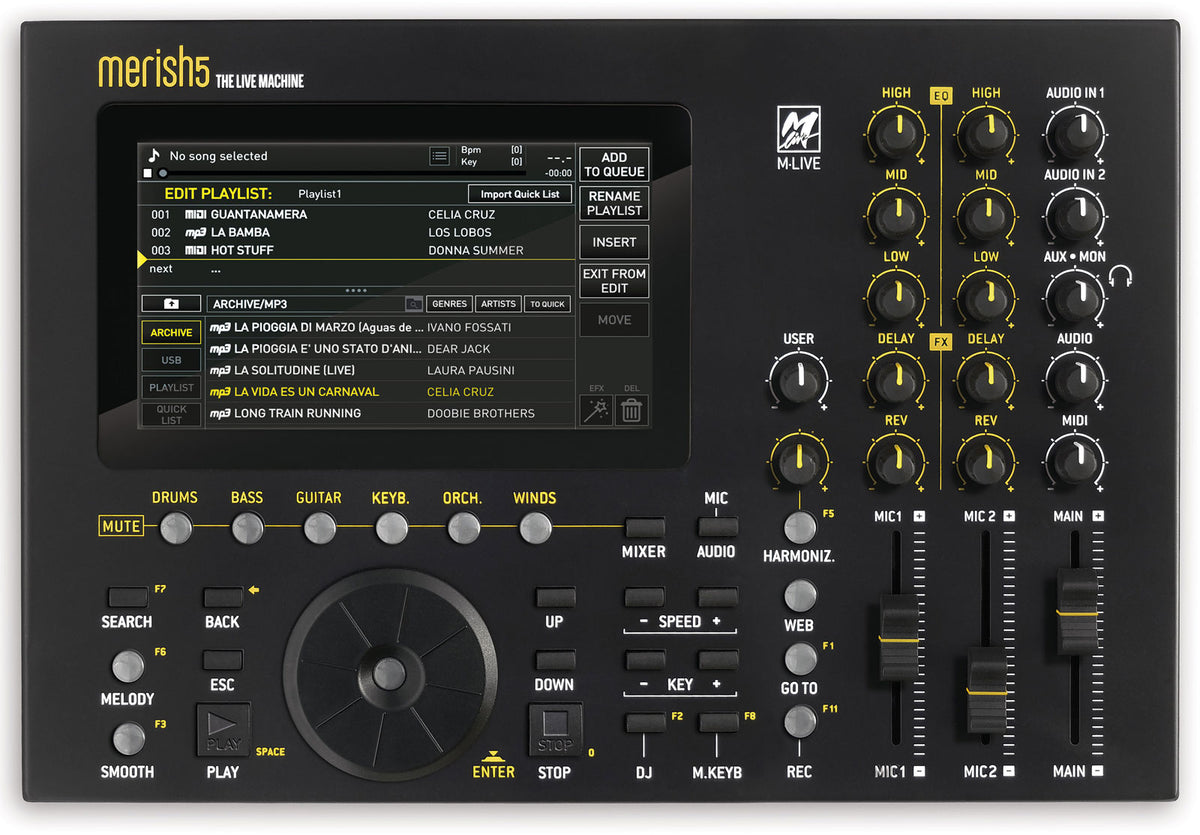Mute the ORCH. track
The width and height of the screenshot is (1200, 835).
click(463, 527)
